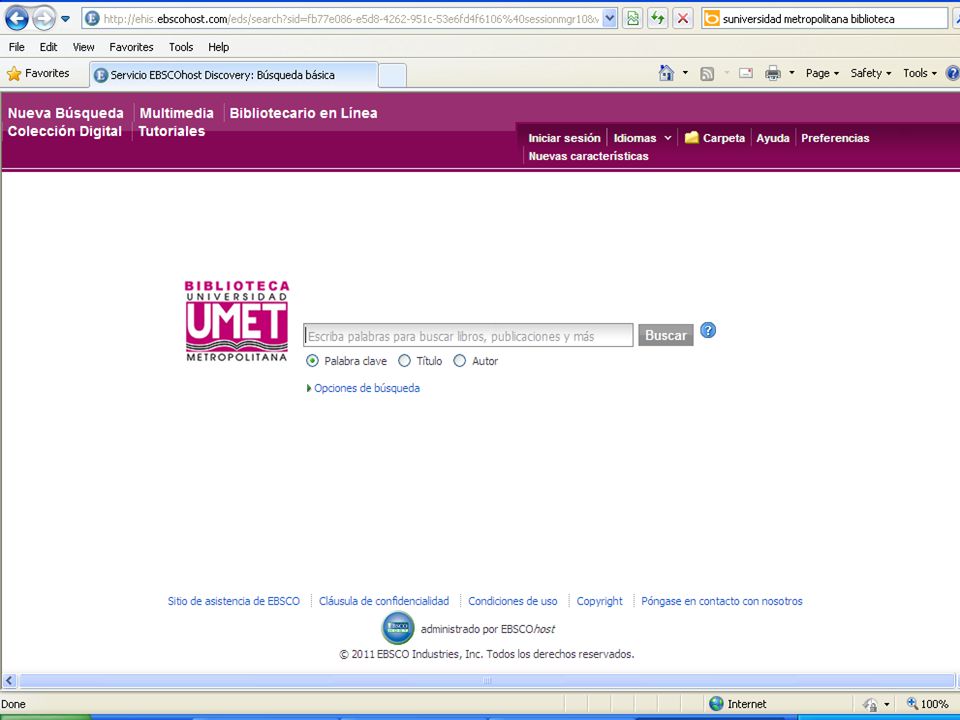Expand Opciones de búsqueda
This screenshot has width=960, height=720.
point(363,388)
